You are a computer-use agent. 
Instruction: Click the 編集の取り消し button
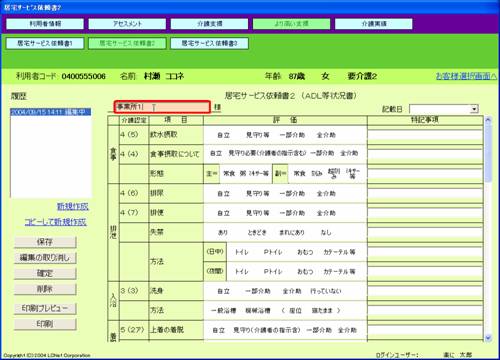45,258
